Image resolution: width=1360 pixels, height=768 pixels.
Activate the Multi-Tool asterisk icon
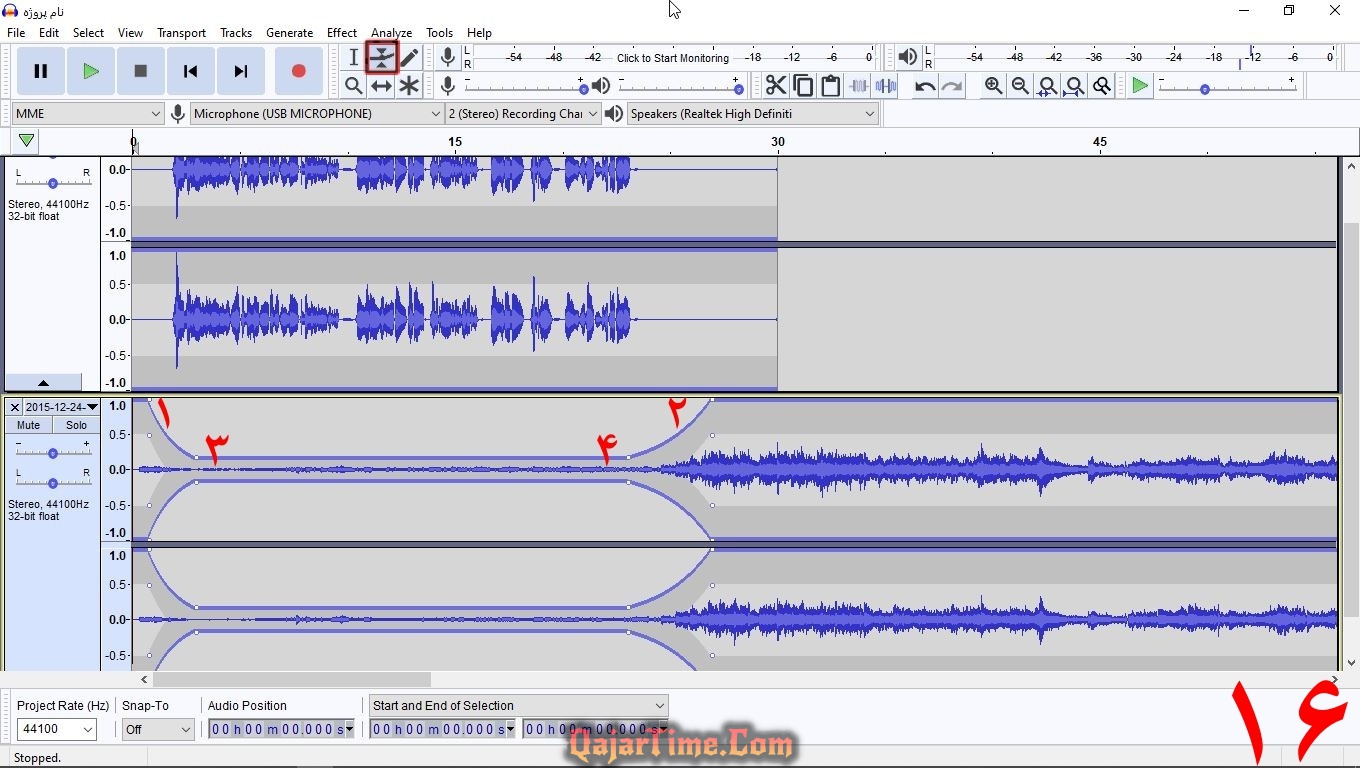pos(409,86)
